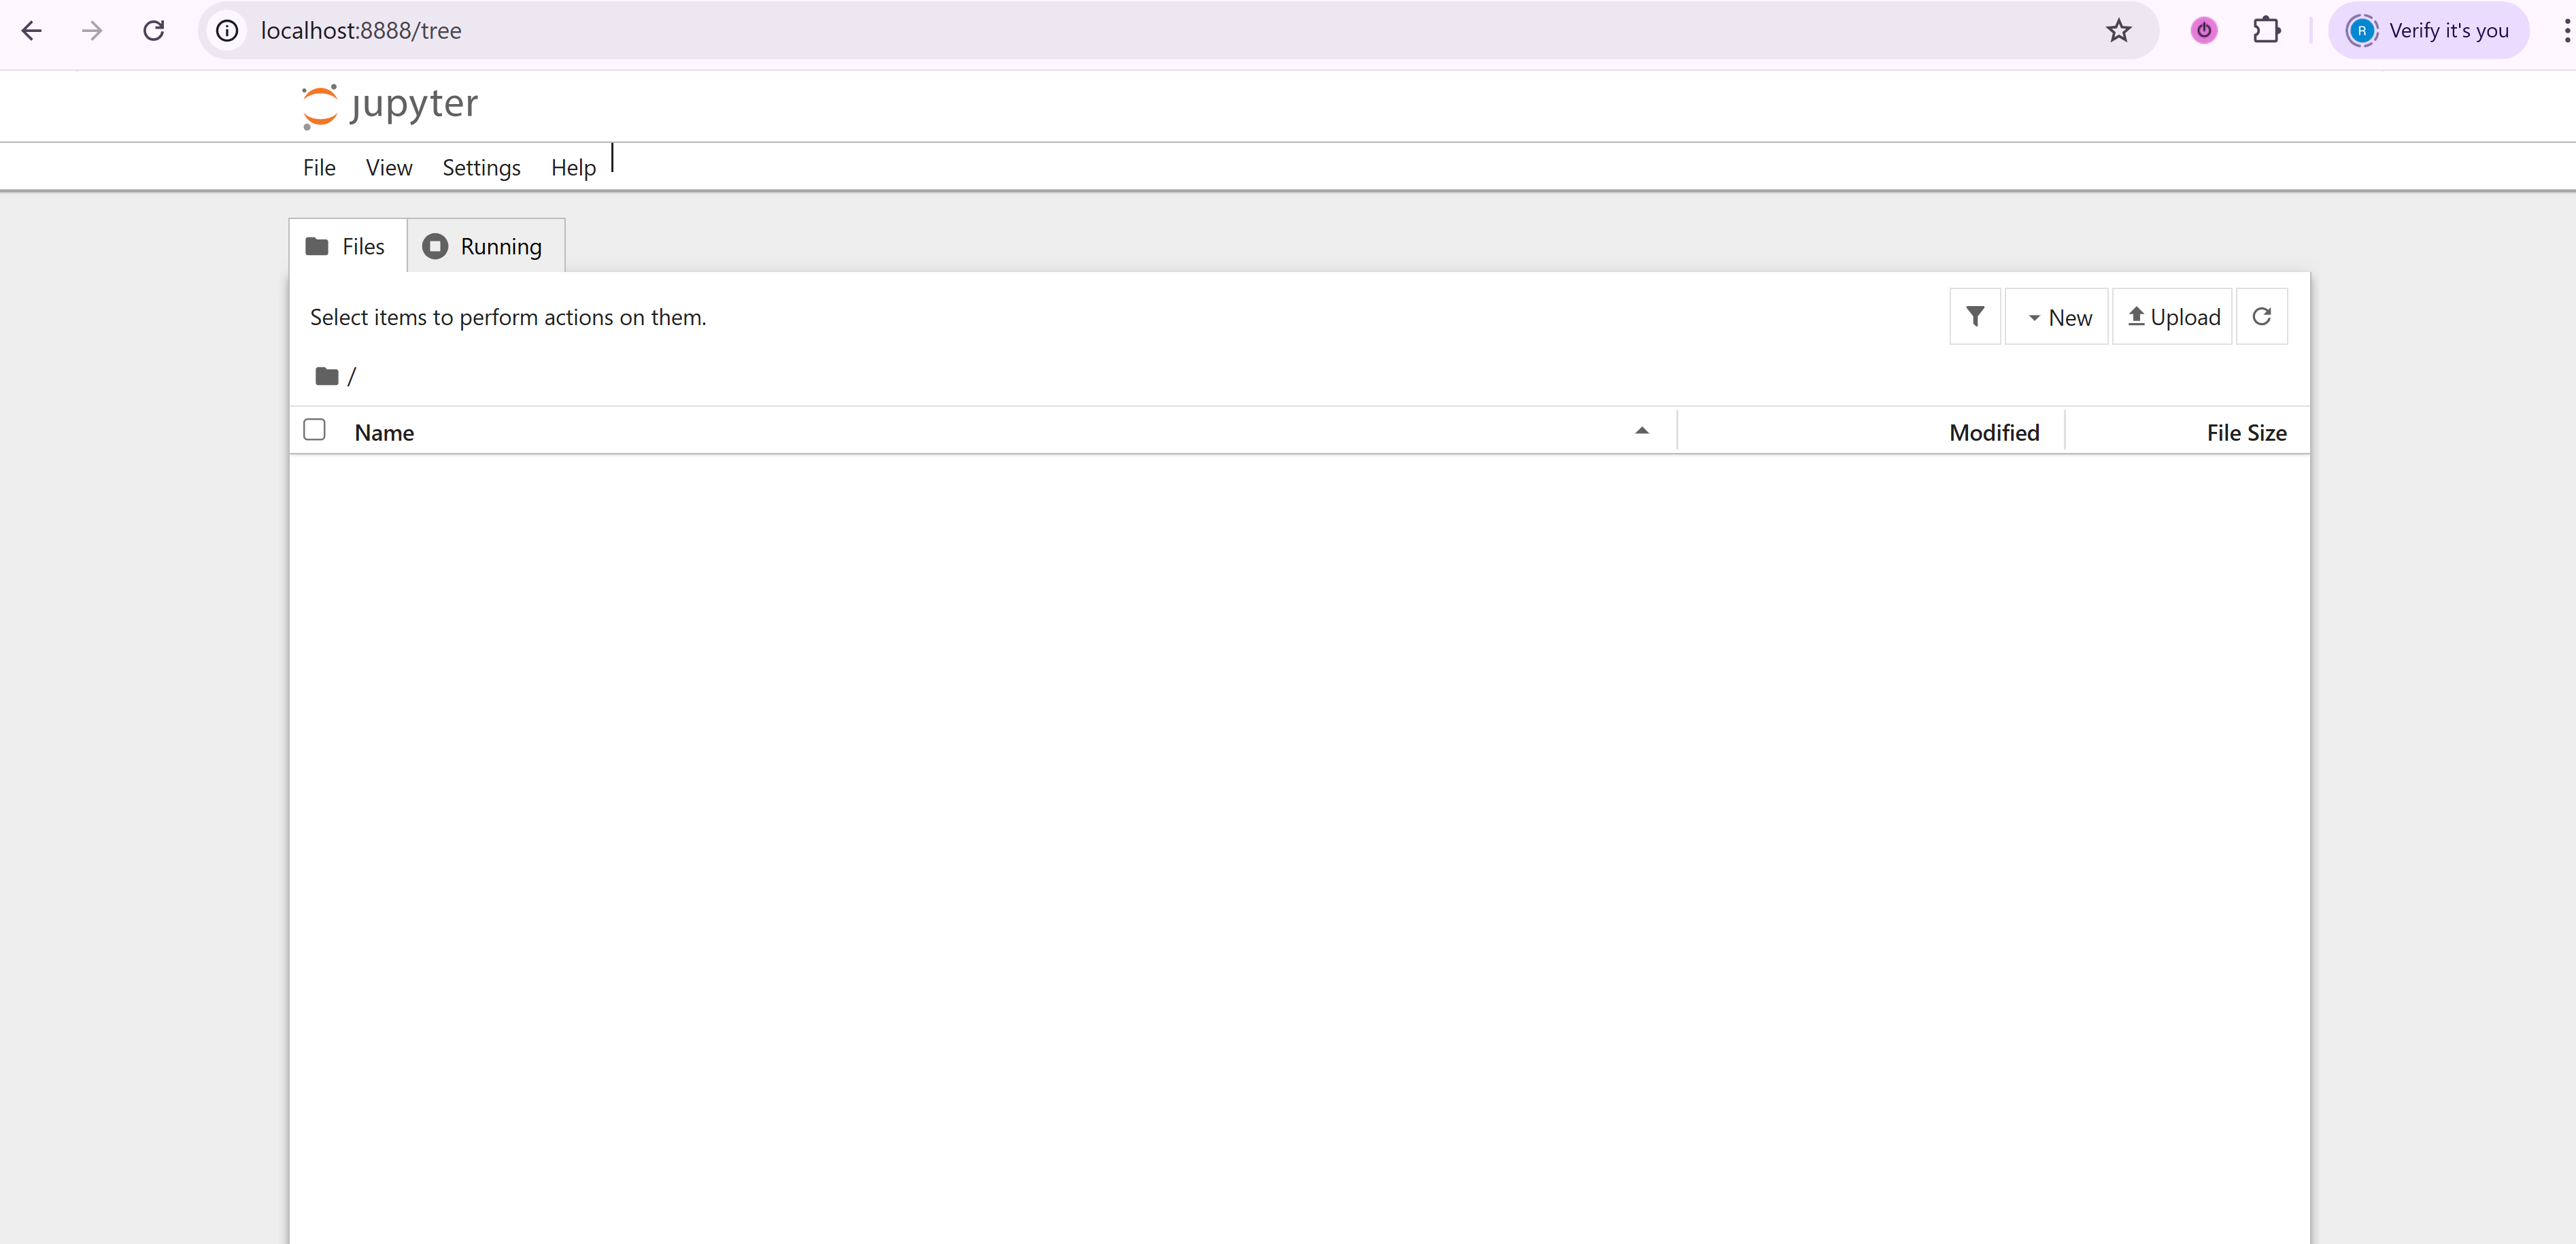This screenshot has width=2576, height=1244.
Task: Sort files by Modified column
Action: click(1993, 433)
